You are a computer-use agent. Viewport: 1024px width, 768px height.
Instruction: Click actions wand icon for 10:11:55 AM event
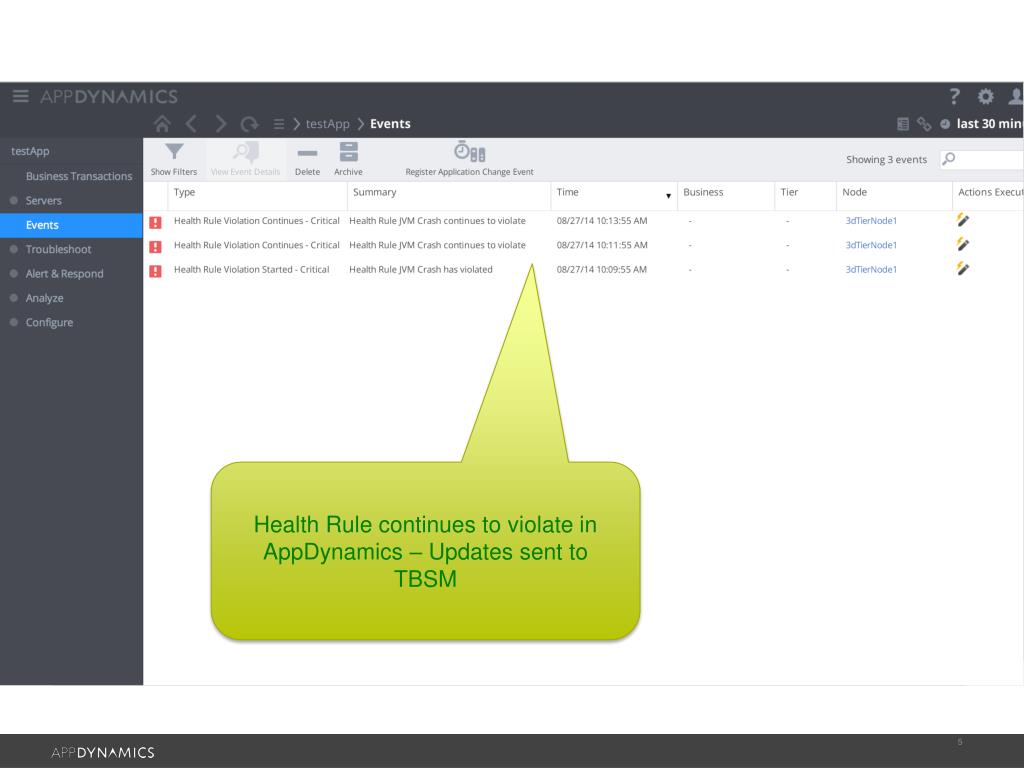(963, 244)
